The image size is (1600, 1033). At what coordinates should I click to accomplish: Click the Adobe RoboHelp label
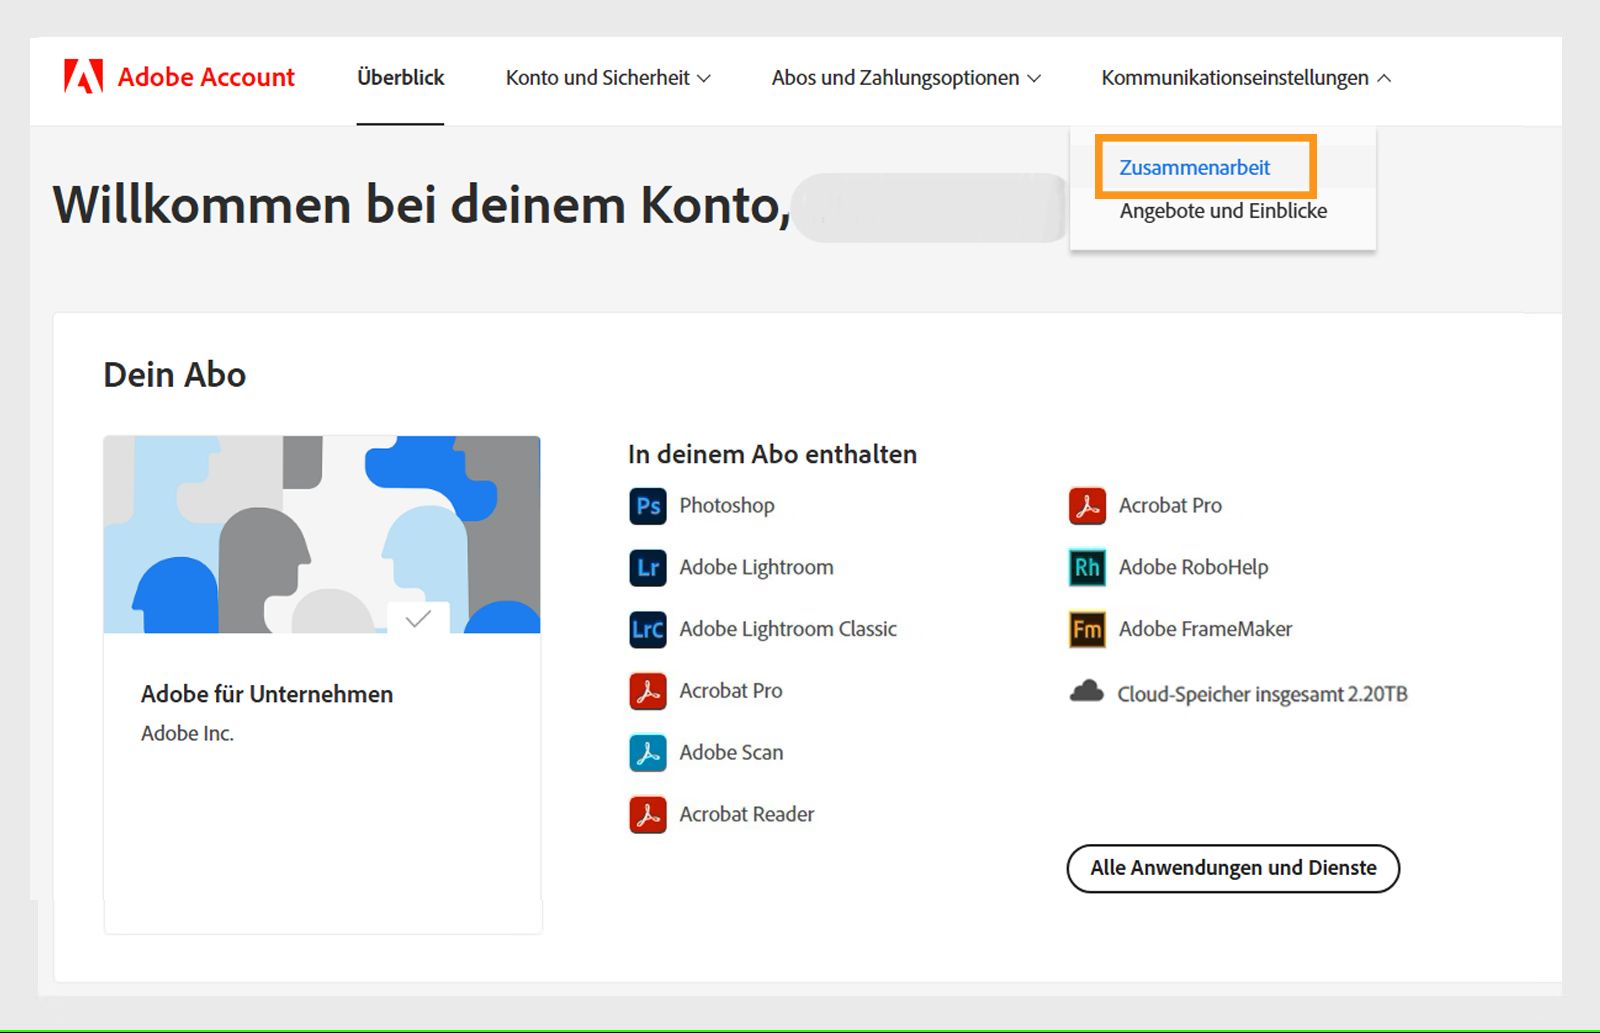point(1193,568)
